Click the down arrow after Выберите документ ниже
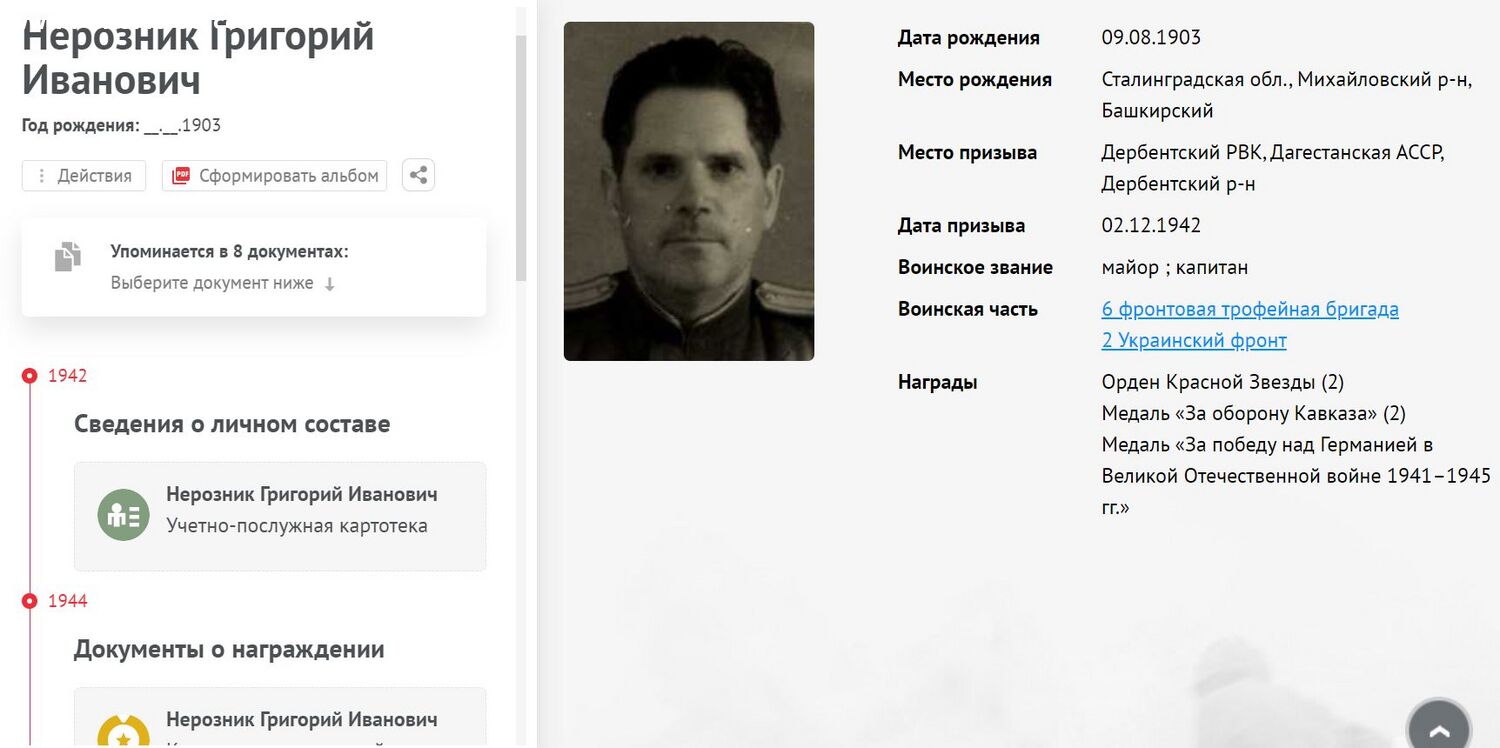Viewport: 1500px width, 748px height. [x=329, y=284]
